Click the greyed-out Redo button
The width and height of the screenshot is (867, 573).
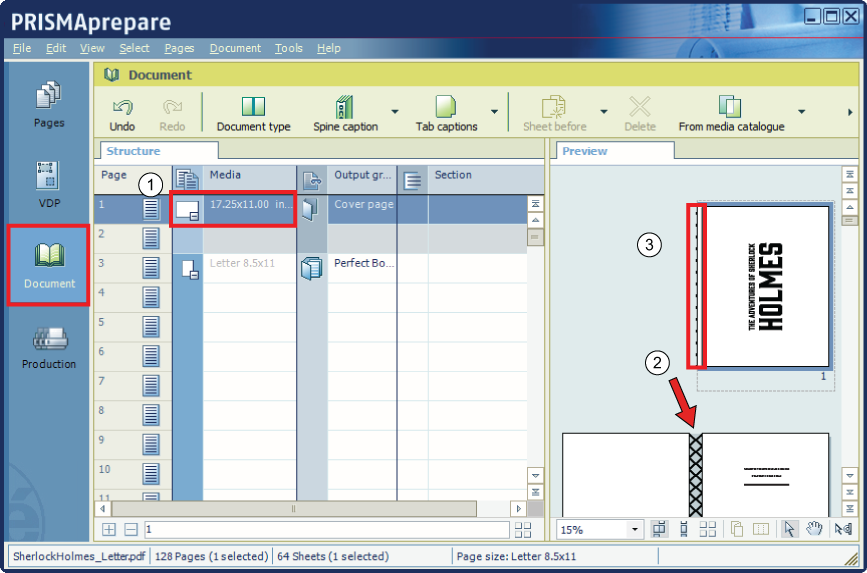pyautogui.click(x=172, y=114)
